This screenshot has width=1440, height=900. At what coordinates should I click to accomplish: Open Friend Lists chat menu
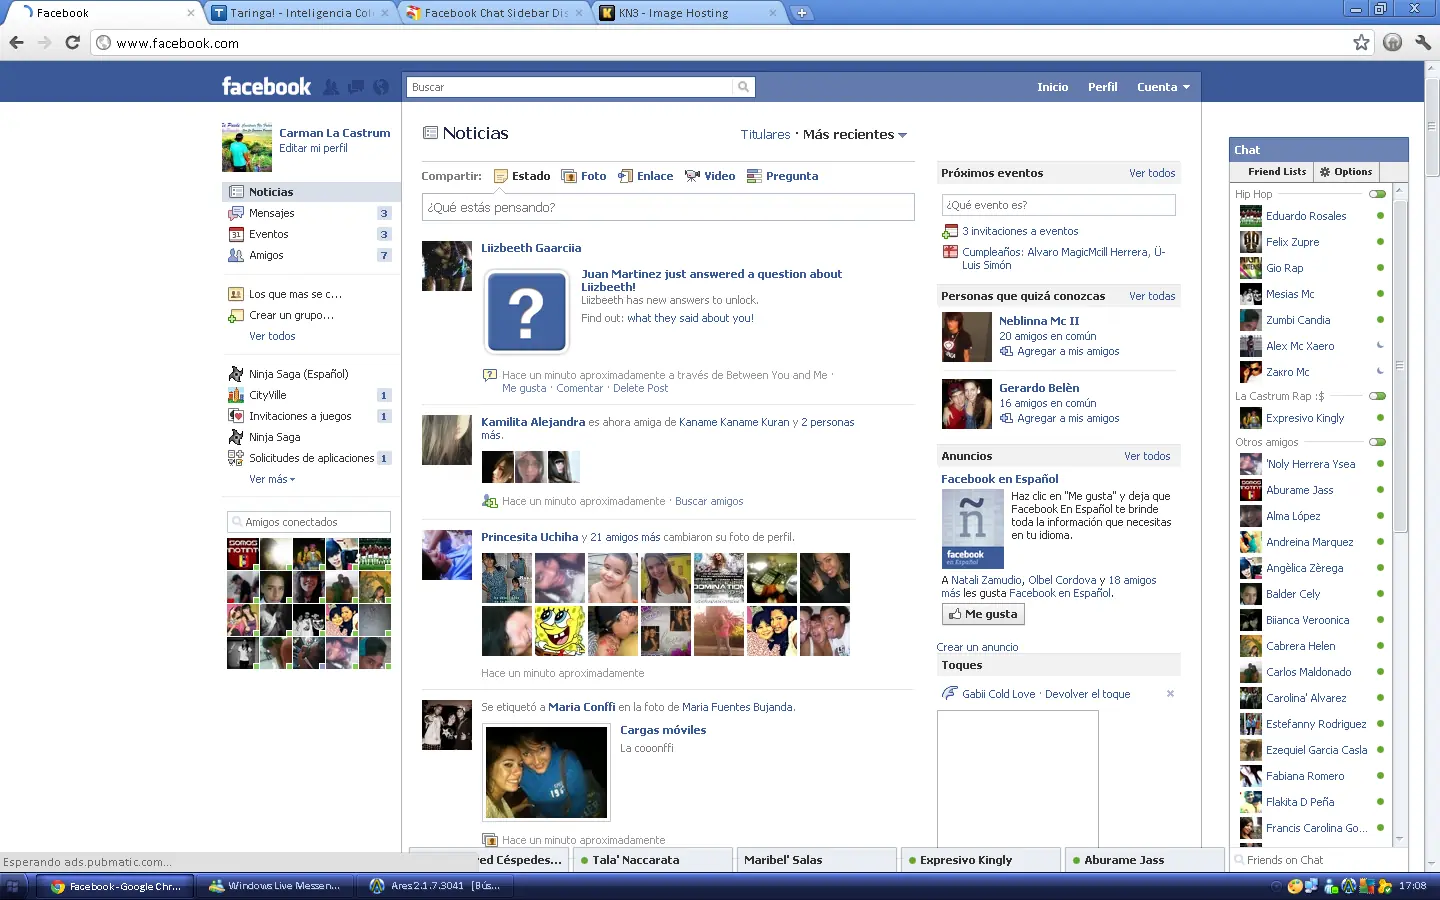[x=1277, y=172]
